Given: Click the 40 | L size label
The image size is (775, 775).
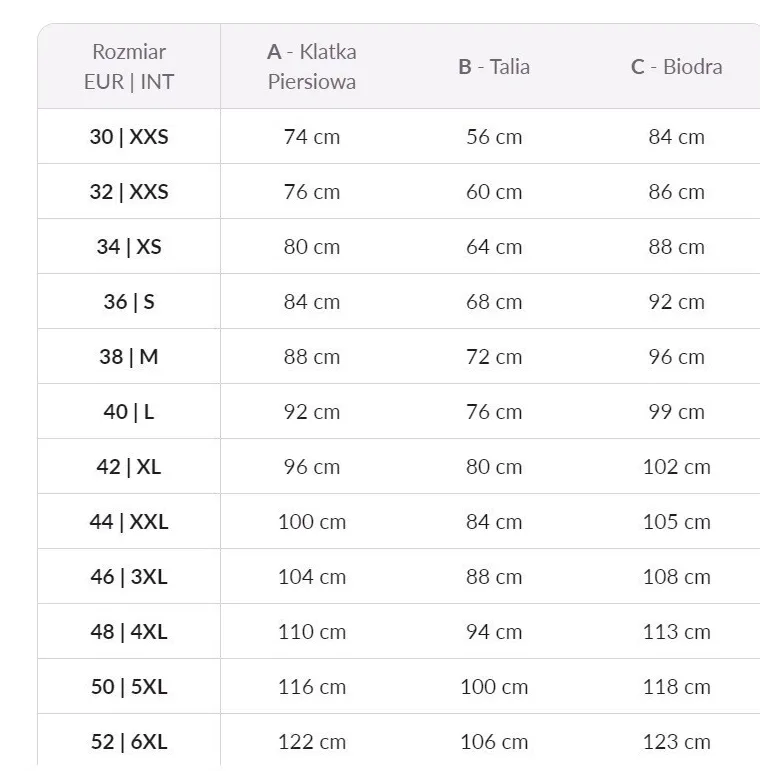Looking at the screenshot, I should pos(129,412).
